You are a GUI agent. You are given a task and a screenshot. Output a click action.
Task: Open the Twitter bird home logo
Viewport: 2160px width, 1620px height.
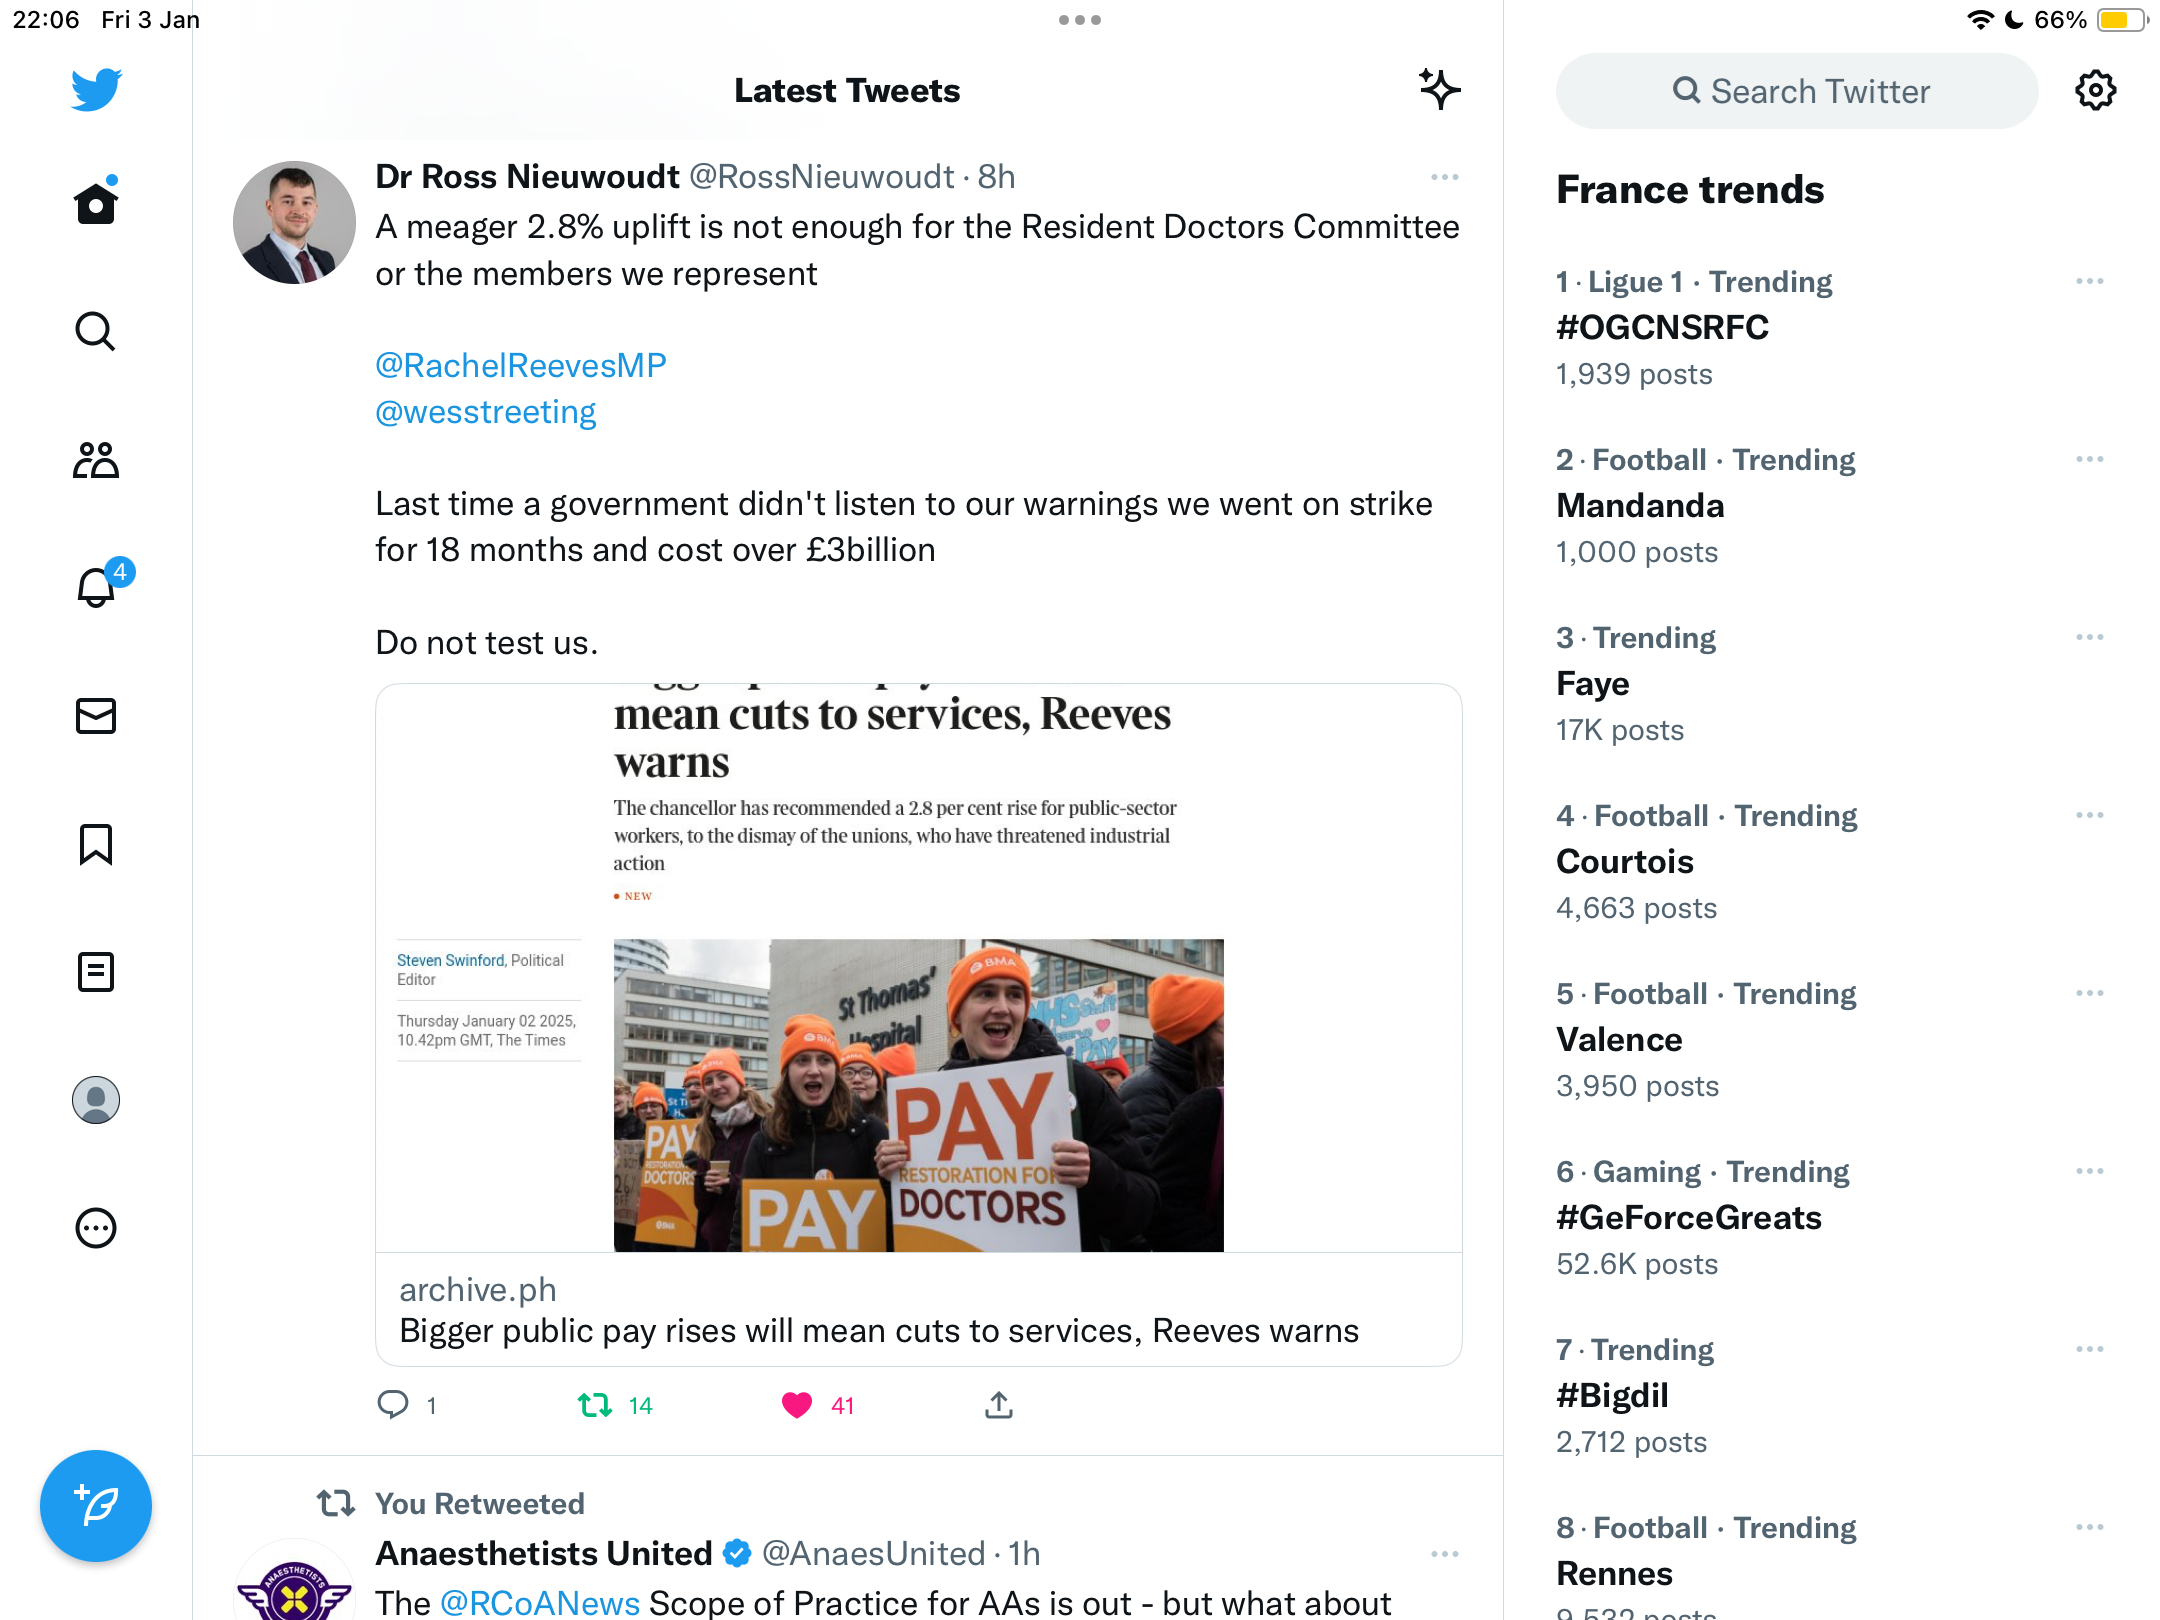coord(96,90)
